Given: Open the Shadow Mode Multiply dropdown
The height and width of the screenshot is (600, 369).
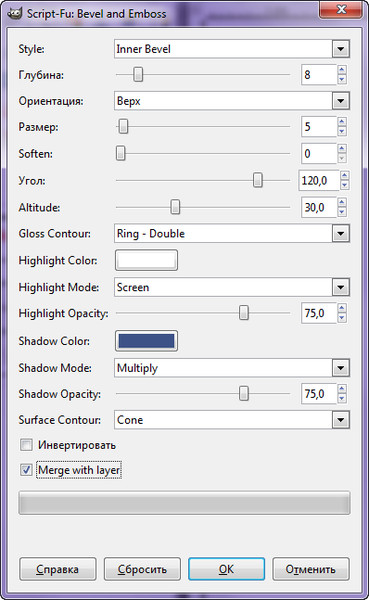Looking at the screenshot, I should click(232, 368).
